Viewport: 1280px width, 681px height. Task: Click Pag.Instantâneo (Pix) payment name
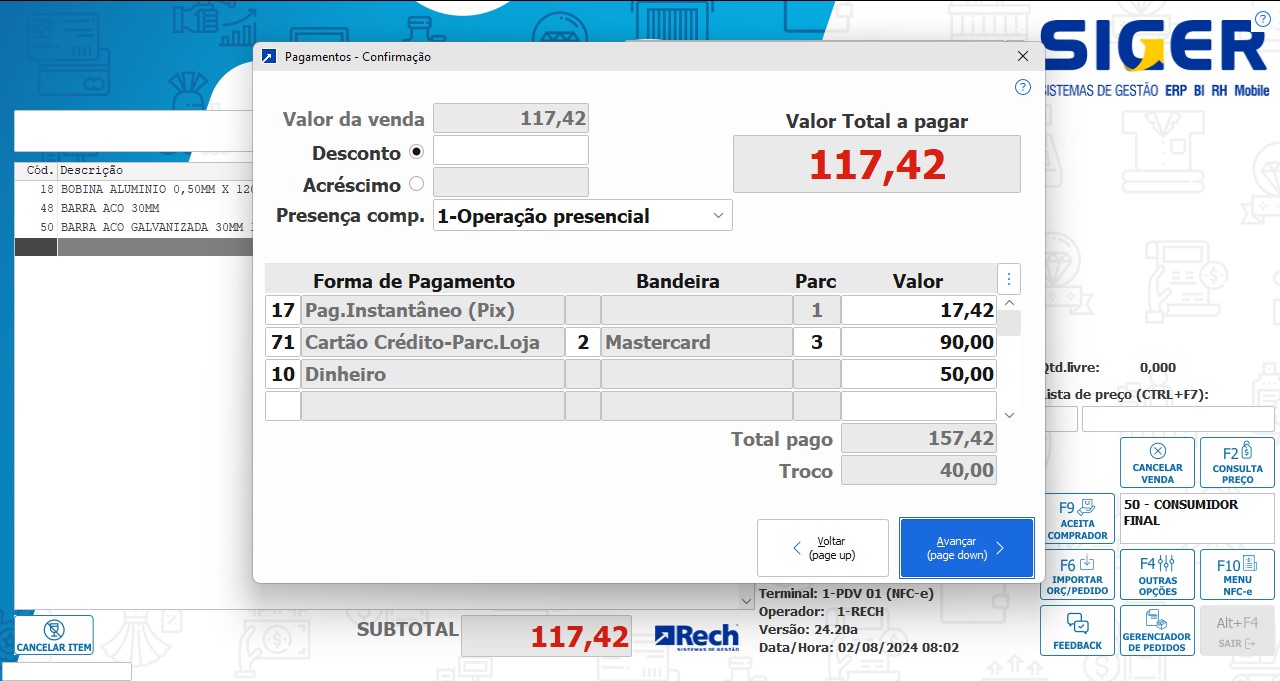coord(433,310)
